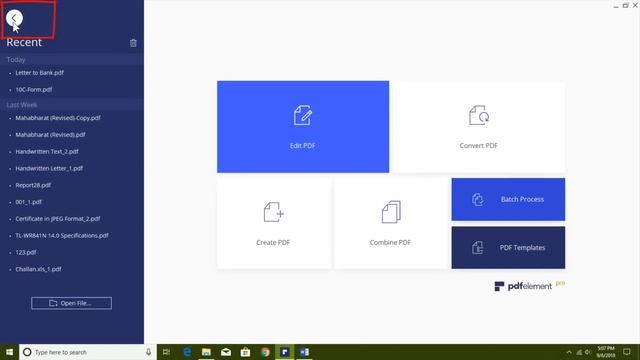Click the Type here to search box
This screenshot has width=640, height=360.
(87, 352)
